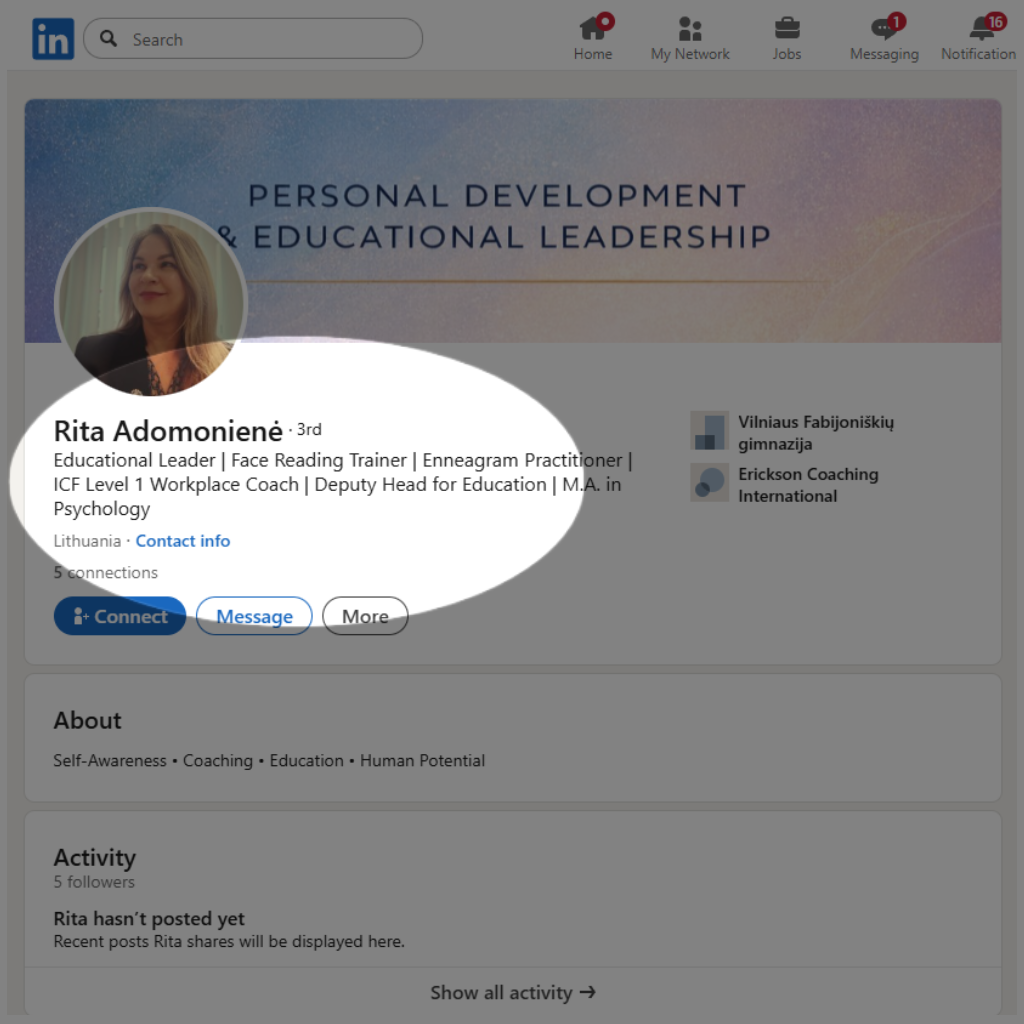The width and height of the screenshot is (1024, 1024).
Task: Click the Vilniaus Fabijoniškių gimnazija logo
Action: (709, 431)
